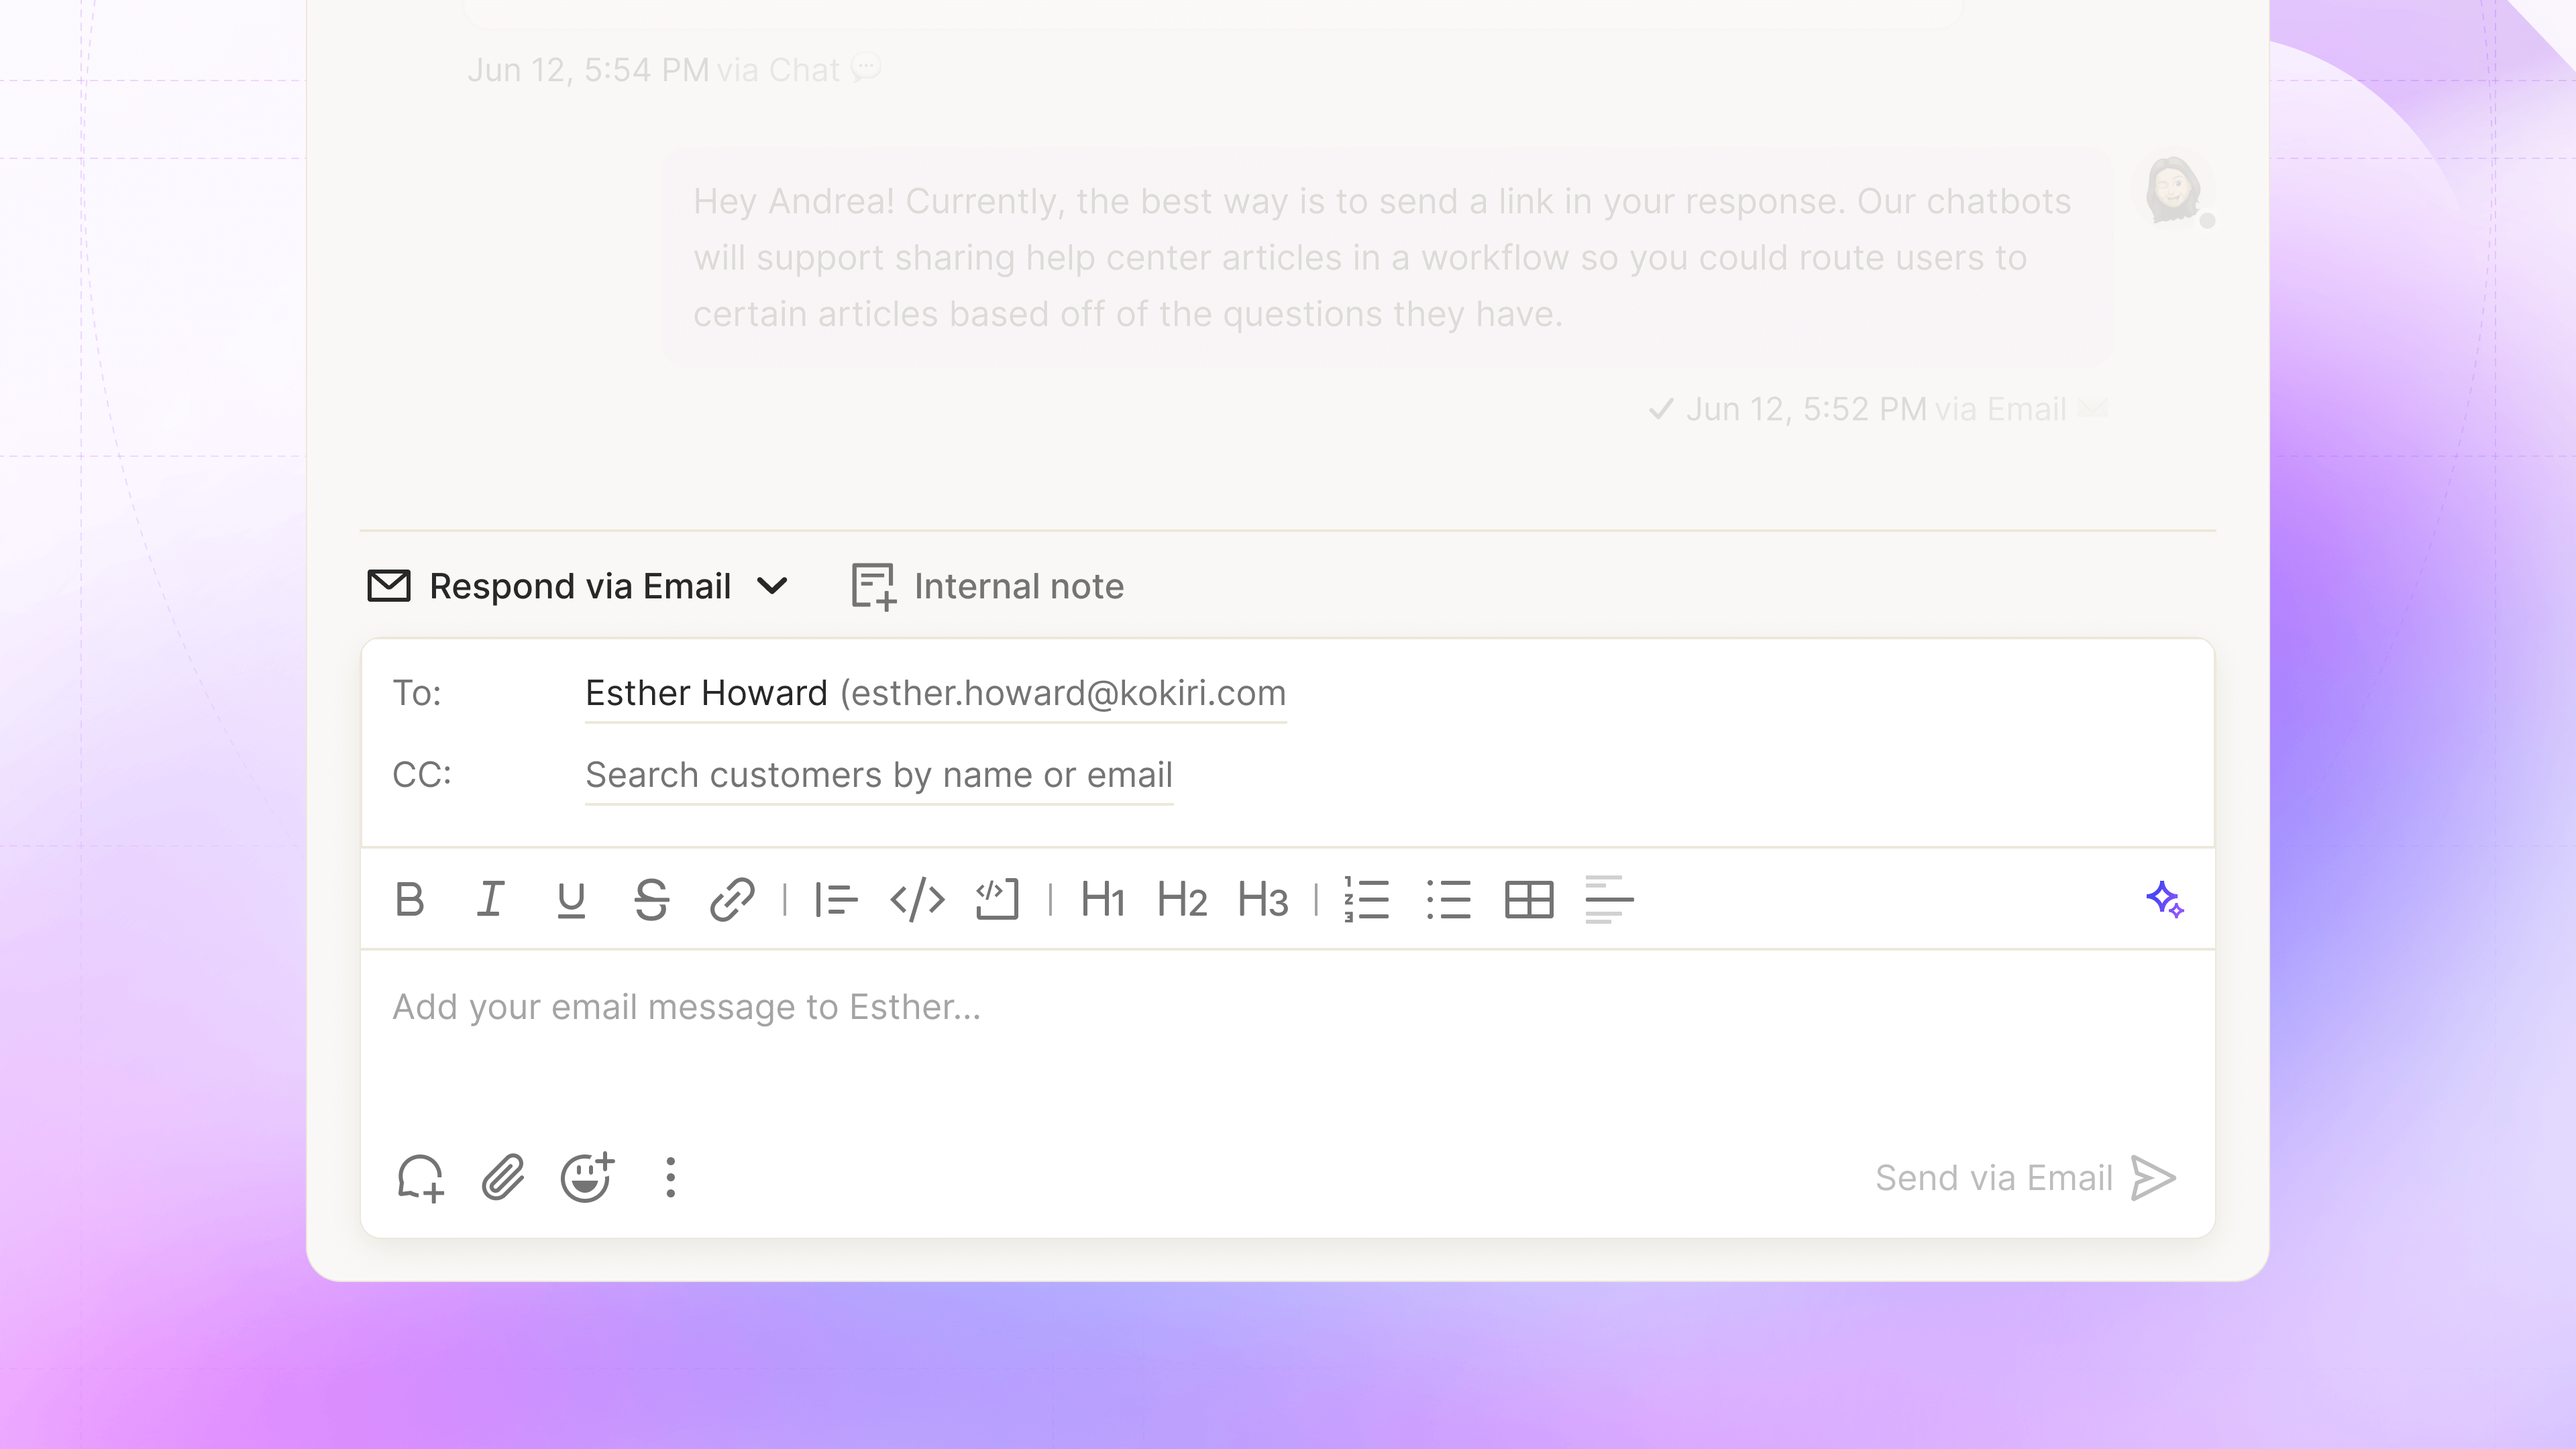Toggle underline formatting
This screenshot has width=2576, height=1449.
(x=571, y=899)
